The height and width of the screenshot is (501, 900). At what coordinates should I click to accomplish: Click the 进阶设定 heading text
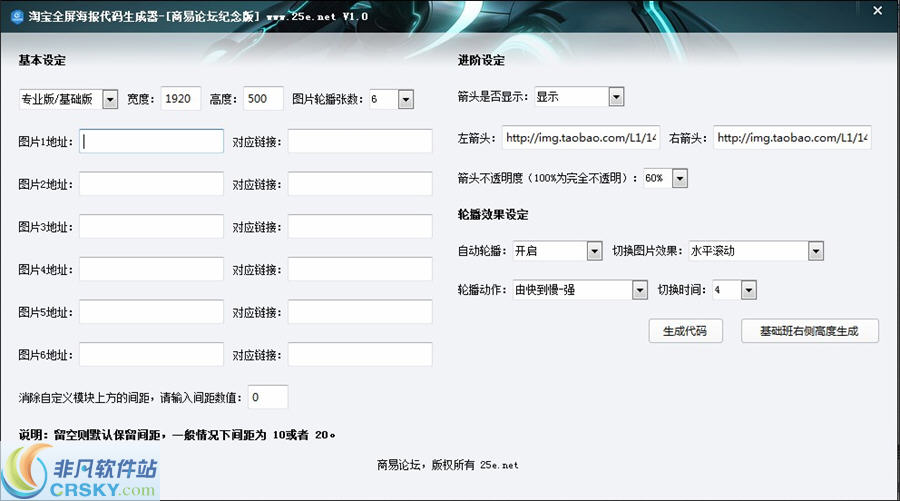tap(481, 60)
